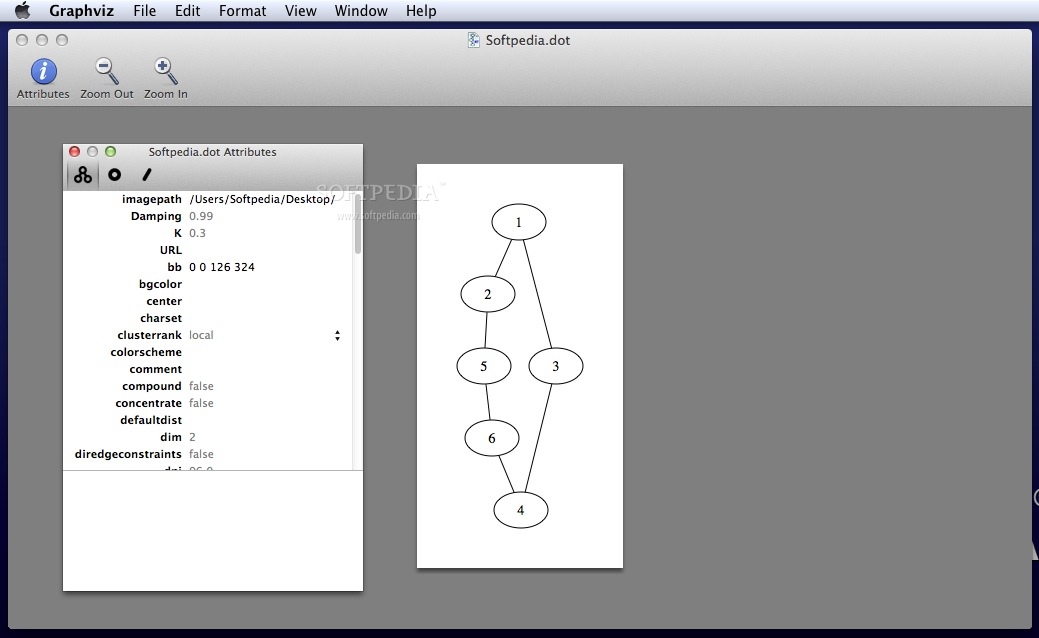Select the edge attributes line icon

click(x=146, y=175)
